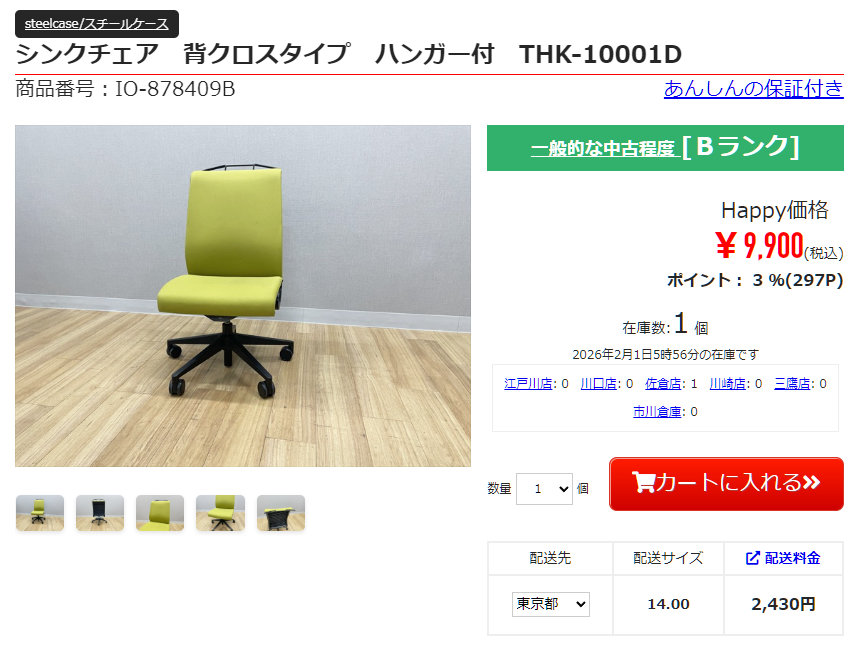This screenshot has width=855, height=648.
Task: Open the あんしんの保証付き warranty link
Action: [x=754, y=88]
